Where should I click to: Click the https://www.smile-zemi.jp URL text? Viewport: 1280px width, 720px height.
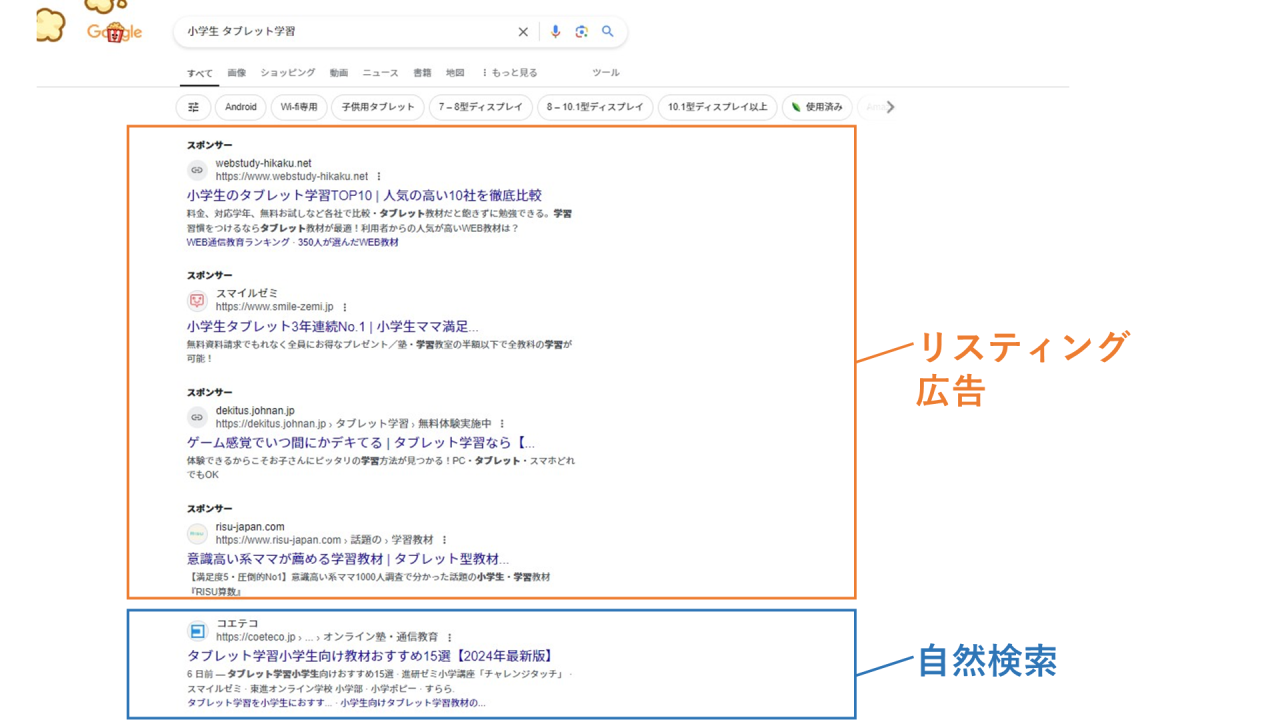click(x=275, y=307)
